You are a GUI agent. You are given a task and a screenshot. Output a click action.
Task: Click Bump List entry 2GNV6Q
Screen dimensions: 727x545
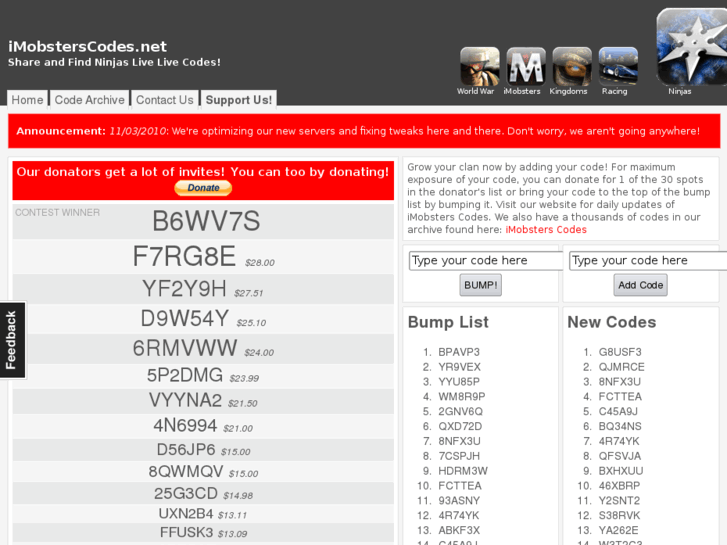coord(460,411)
